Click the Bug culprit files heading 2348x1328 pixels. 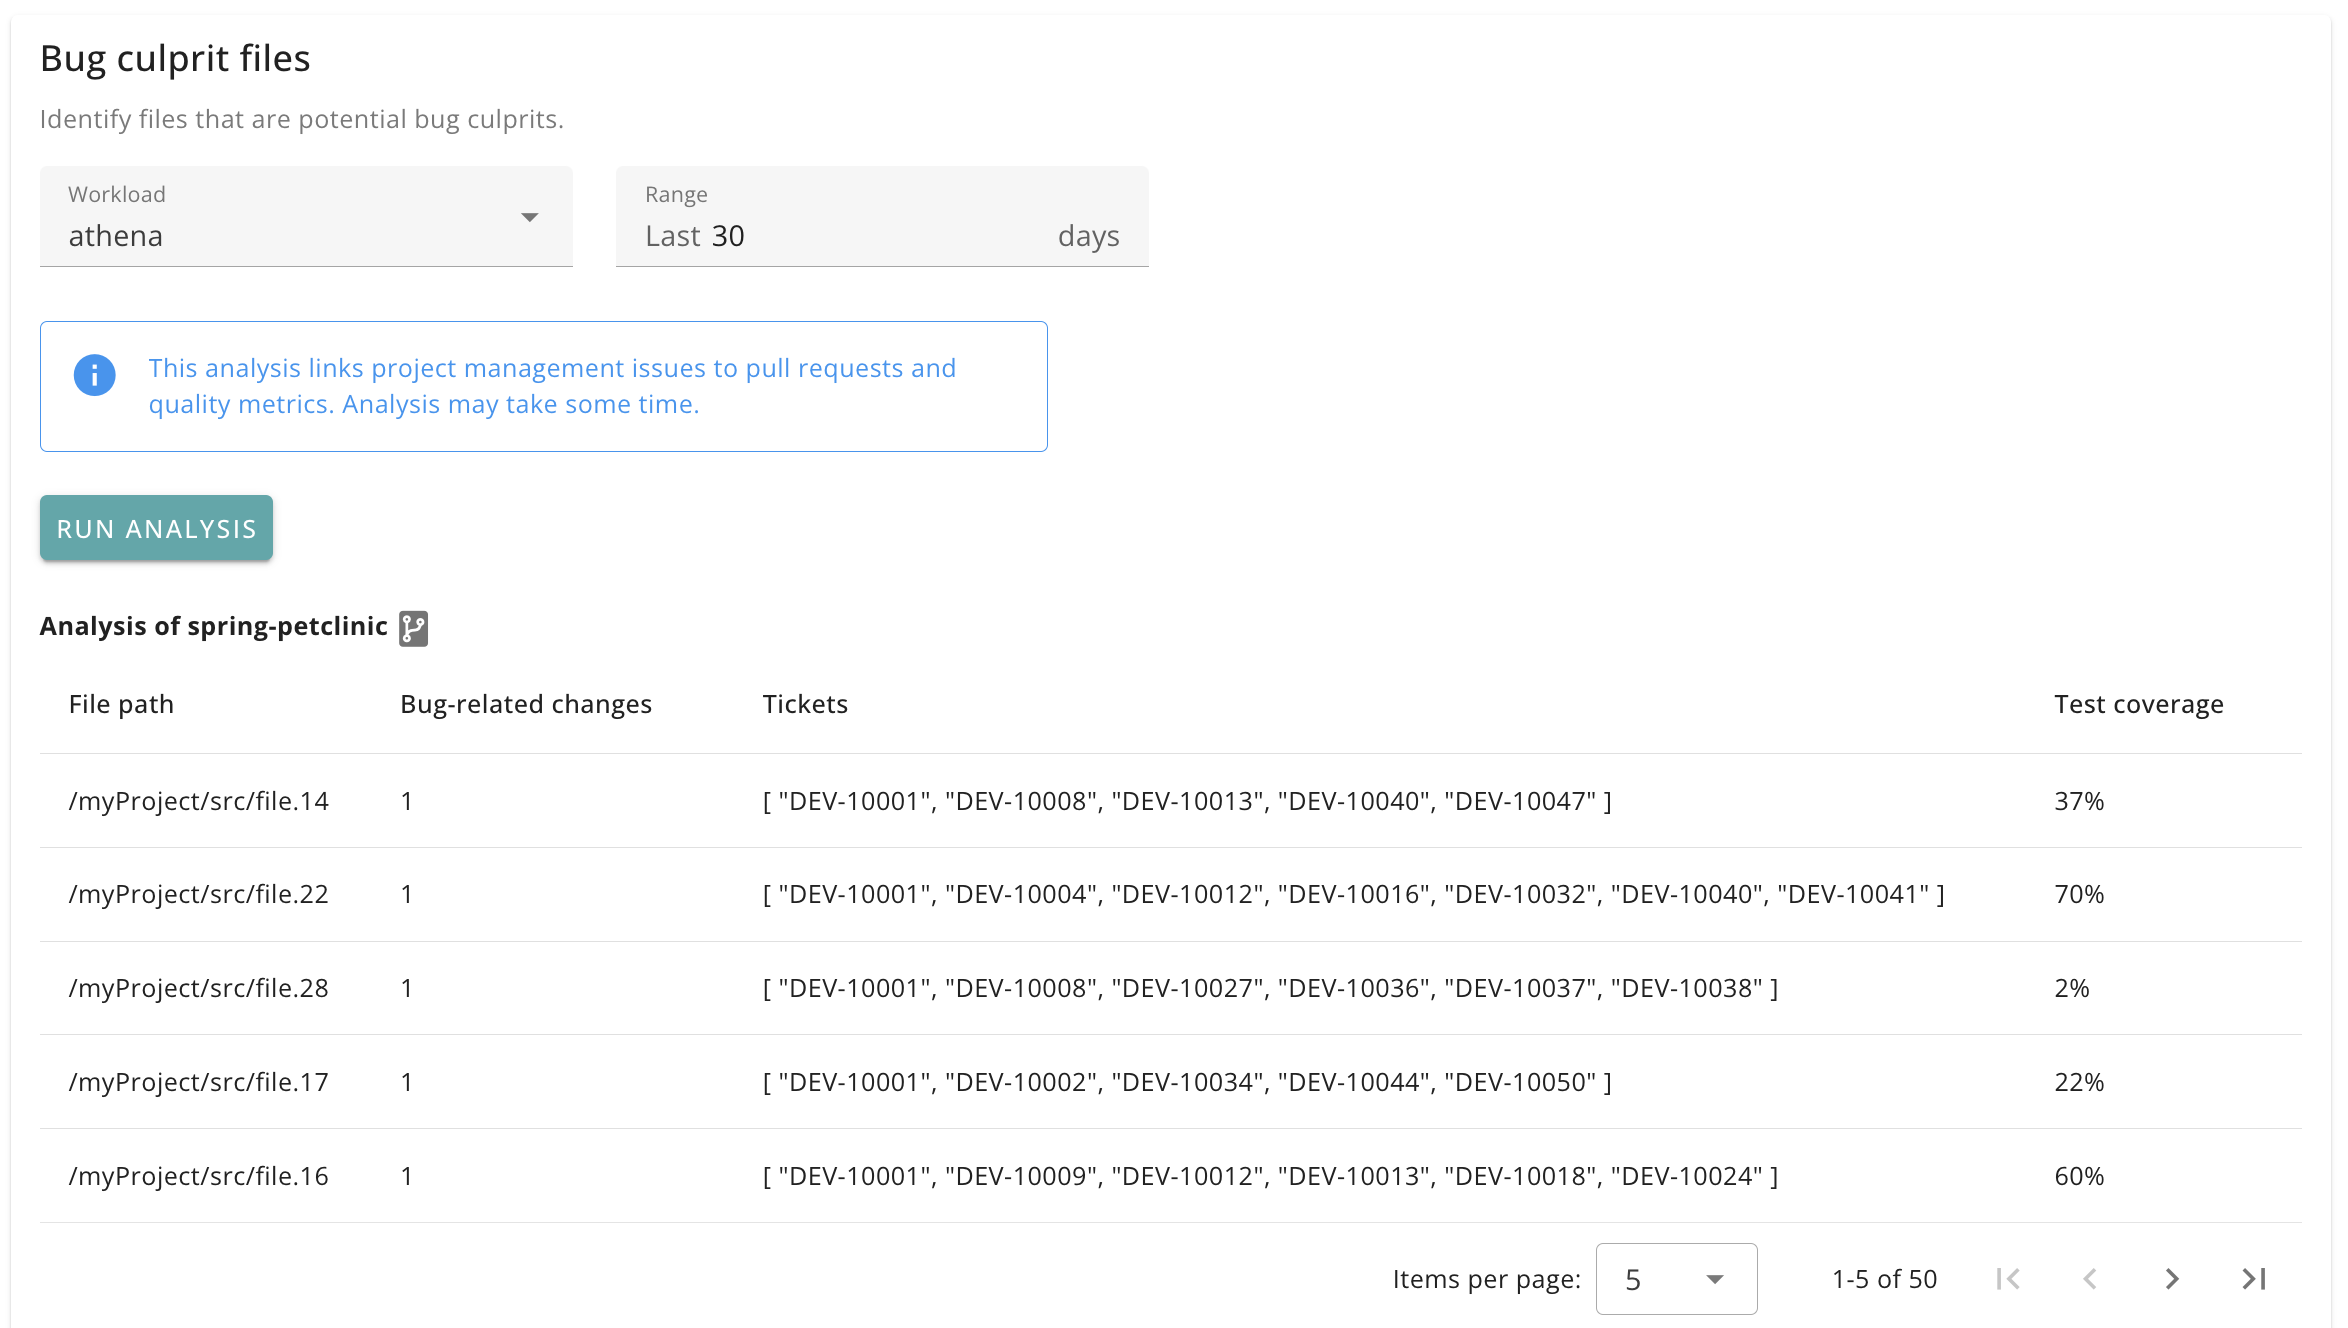click(175, 58)
